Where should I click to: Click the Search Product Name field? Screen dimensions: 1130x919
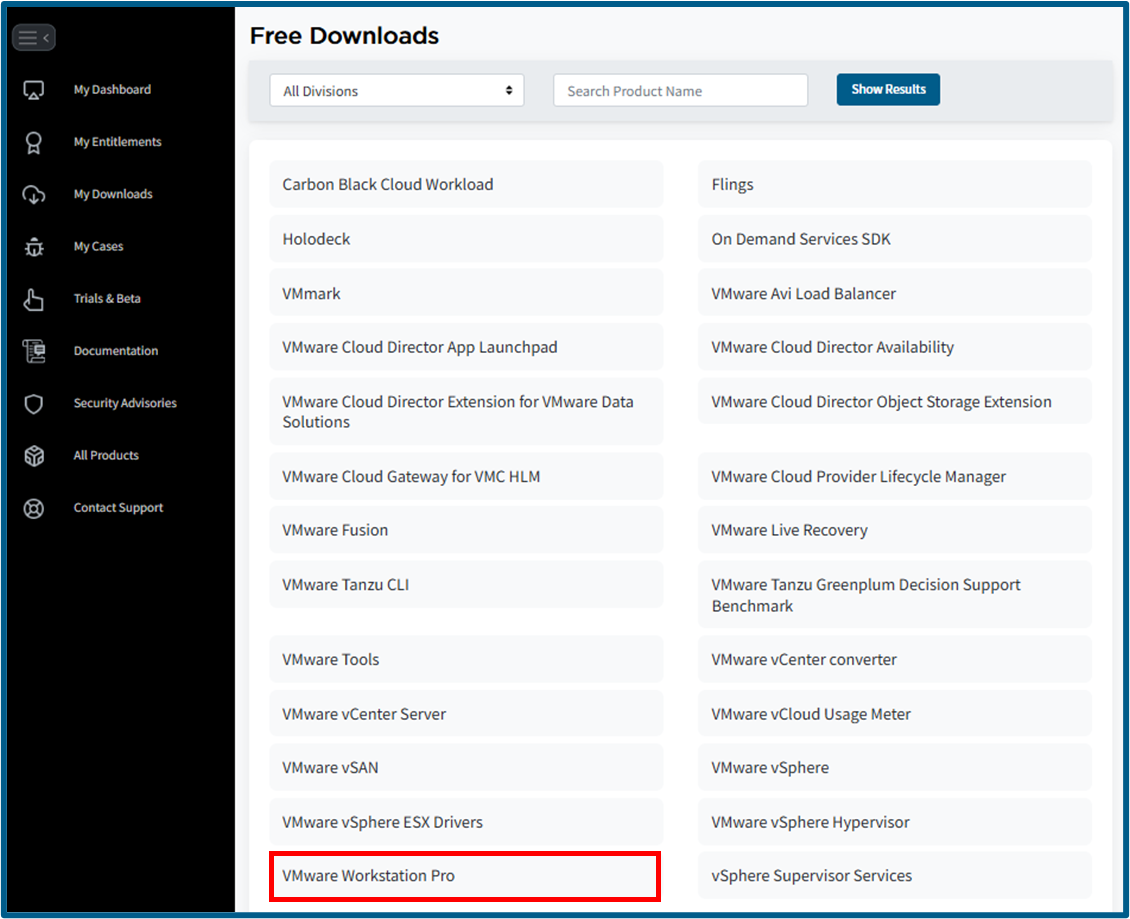(680, 91)
